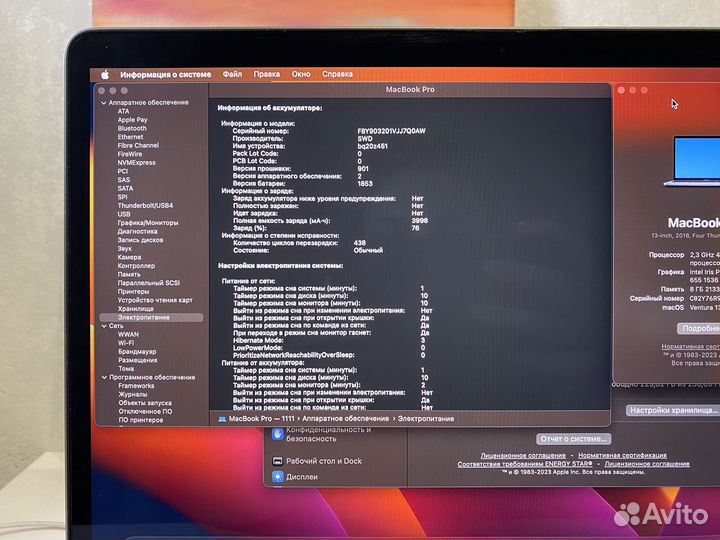
Task: Open the Нормативная сертификация link
Action: point(622,456)
